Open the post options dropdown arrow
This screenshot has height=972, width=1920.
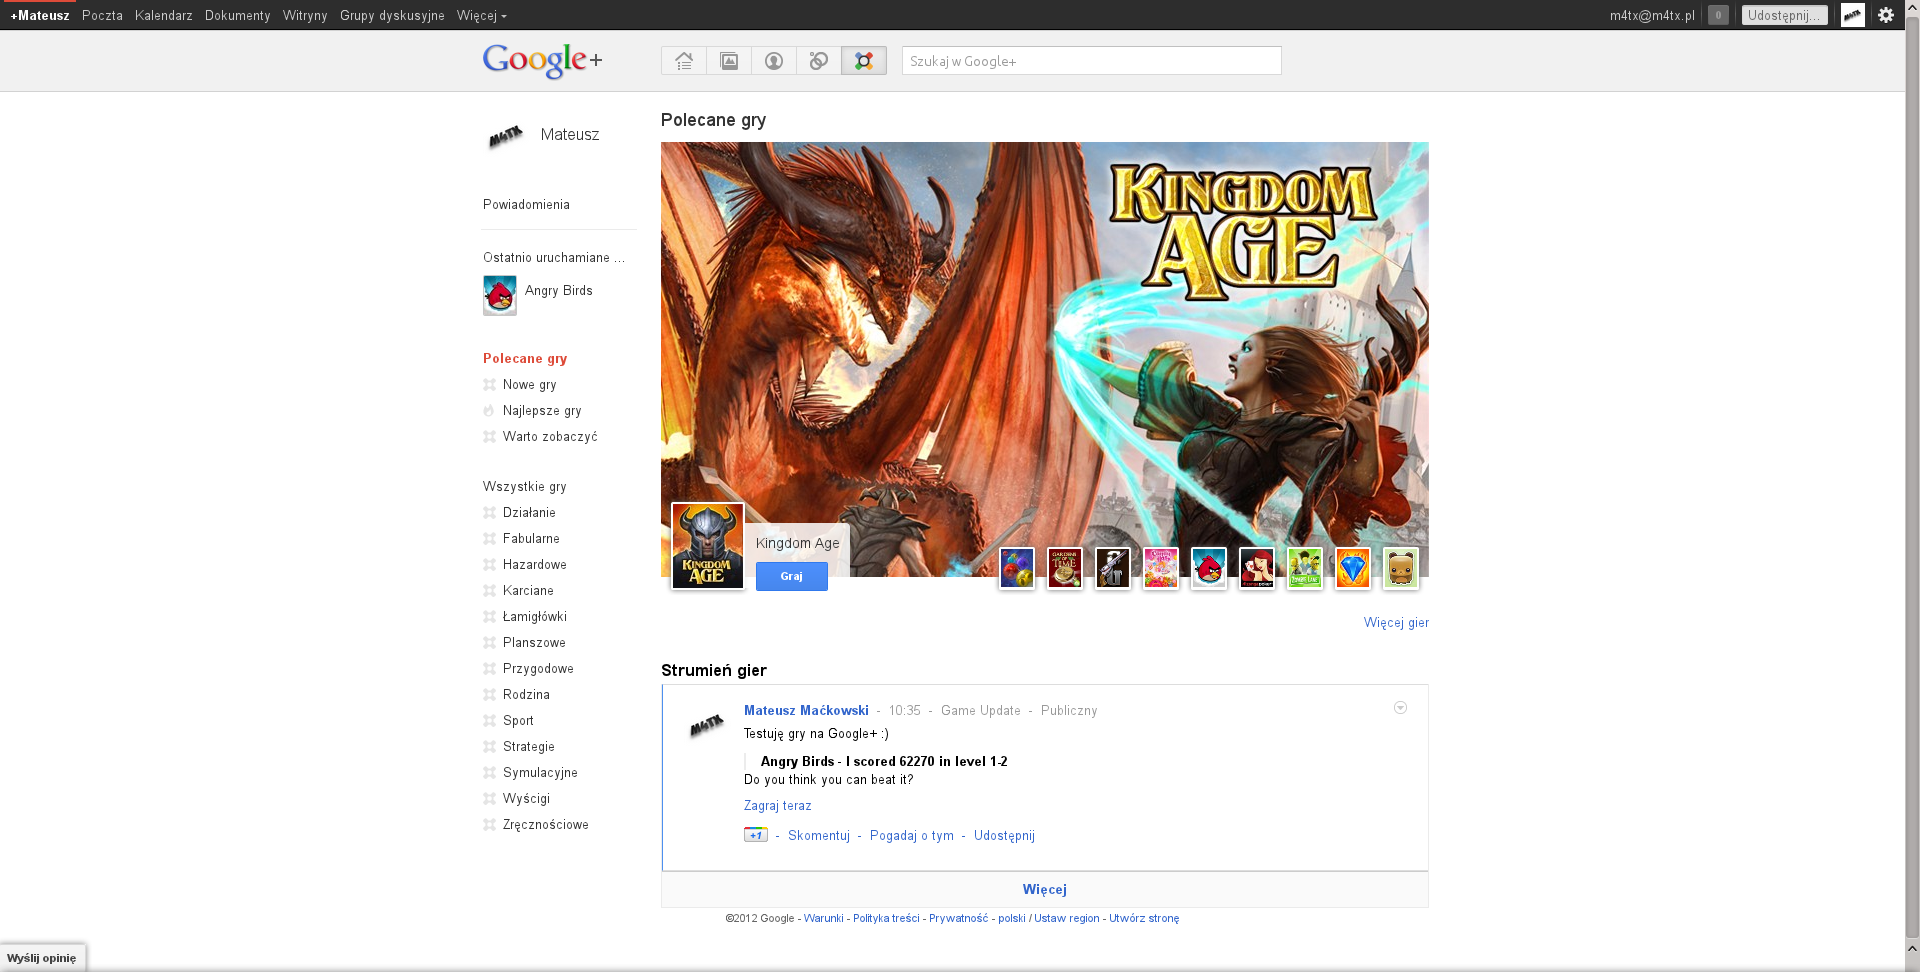coord(1400,708)
